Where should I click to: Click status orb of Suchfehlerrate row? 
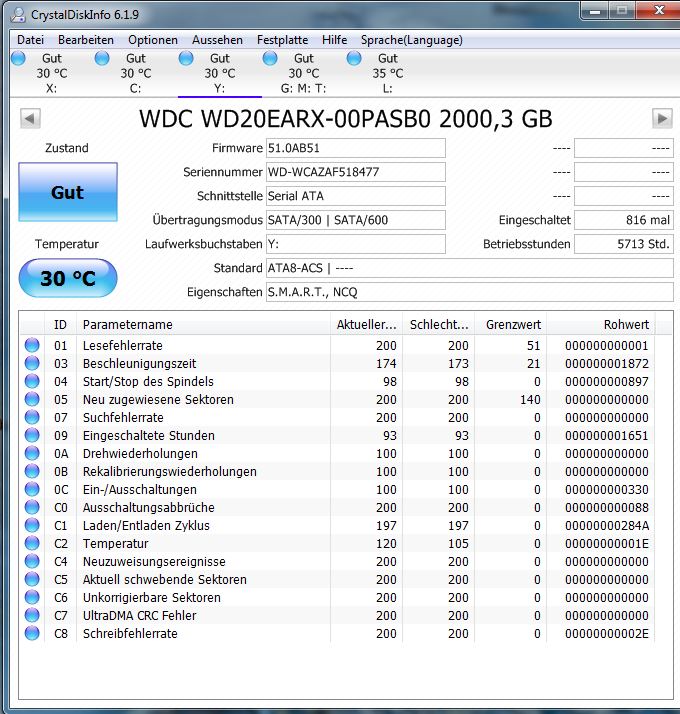tap(32, 417)
